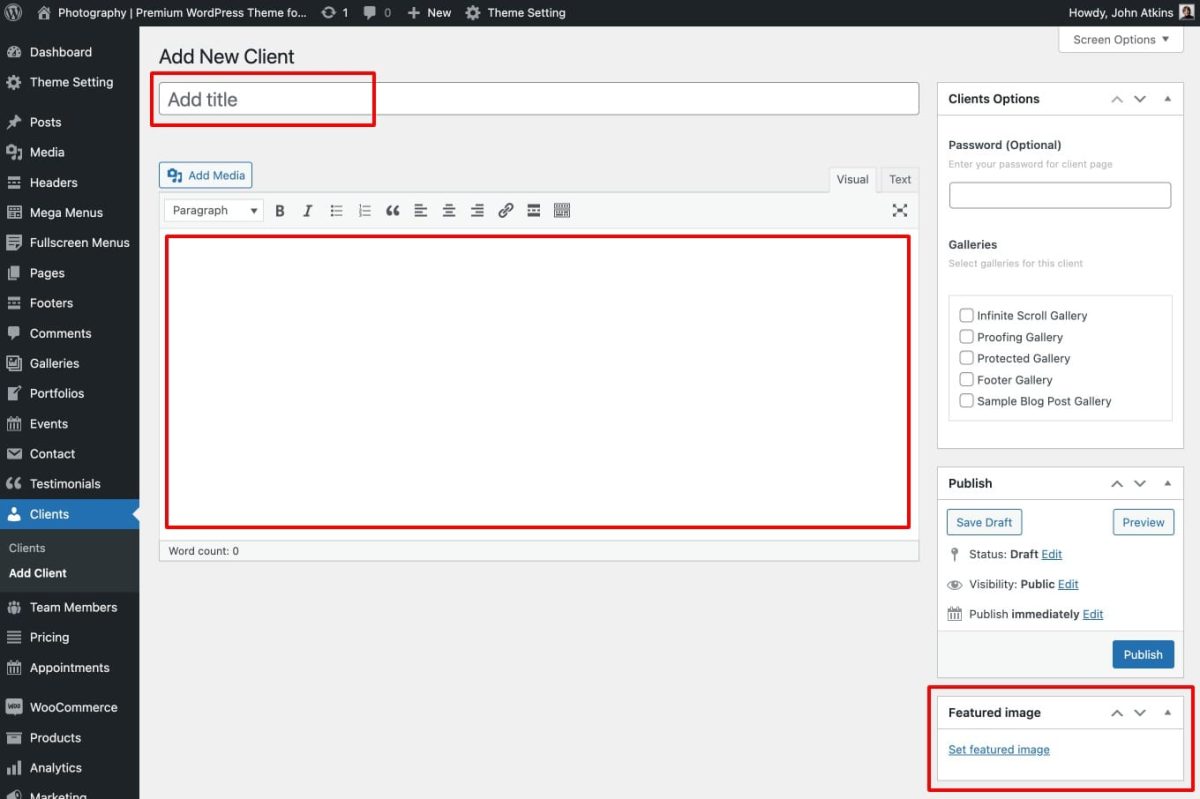
Task: Open the New menu in admin bar
Action: pos(429,13)
